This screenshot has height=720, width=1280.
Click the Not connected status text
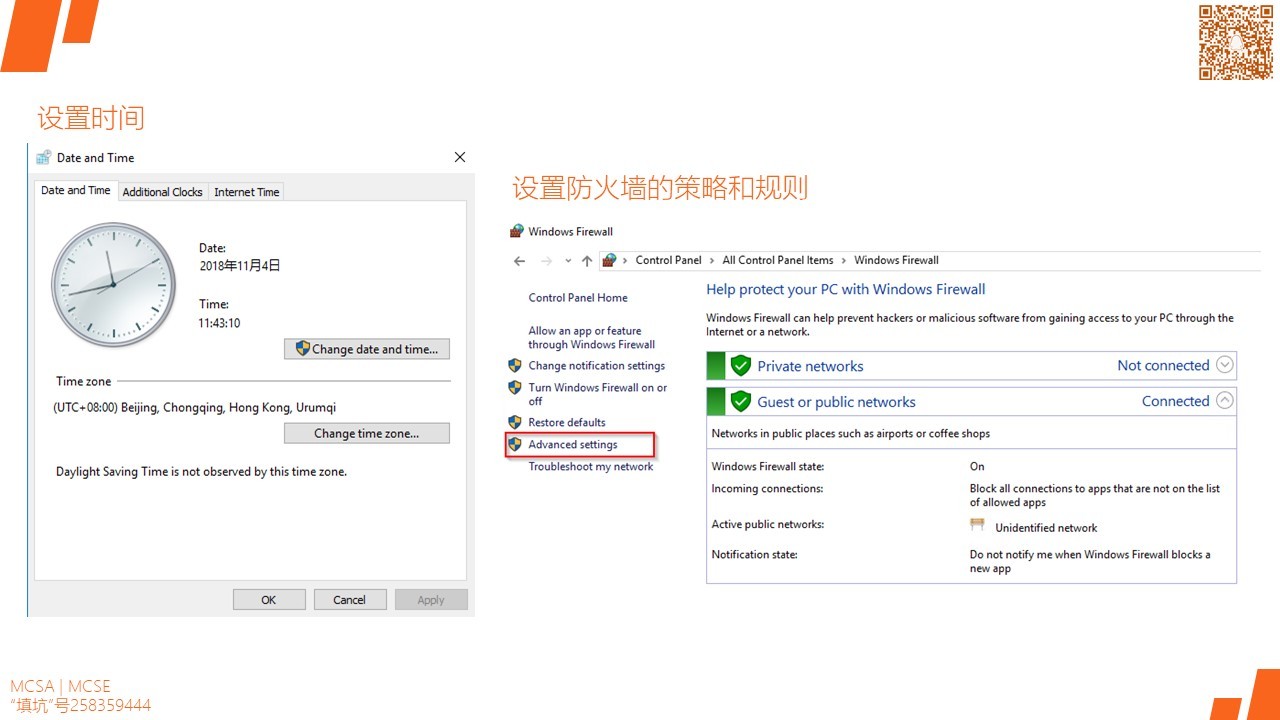pos(1163,366)
